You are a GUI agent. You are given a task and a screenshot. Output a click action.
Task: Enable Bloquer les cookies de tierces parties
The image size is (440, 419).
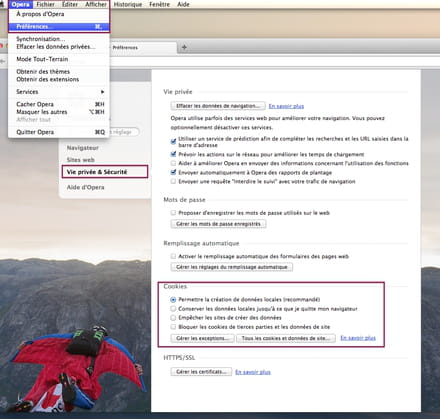[x=173, y=327]
